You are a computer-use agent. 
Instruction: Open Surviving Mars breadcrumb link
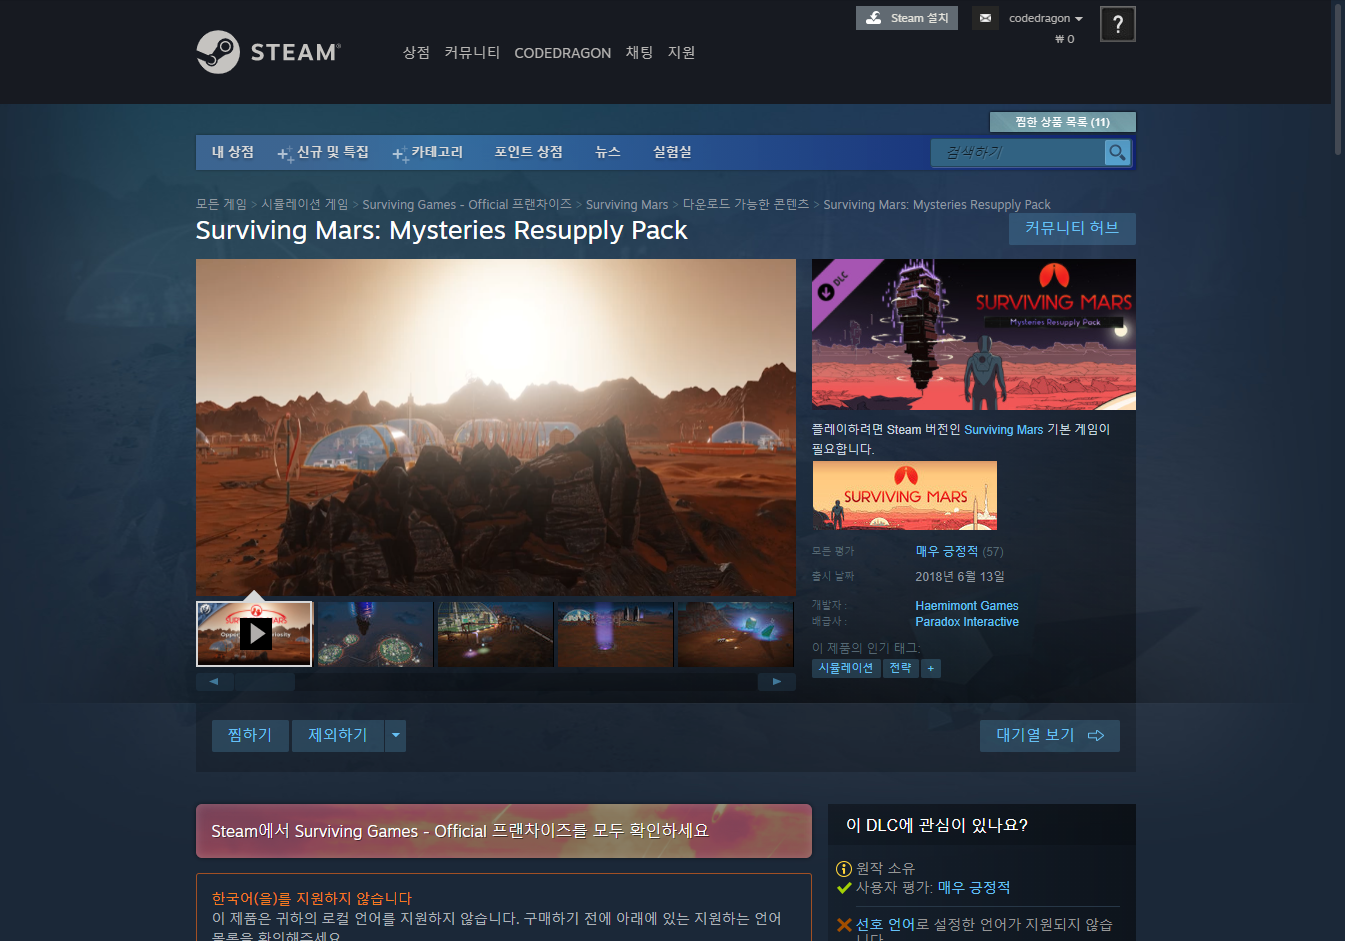coord(627,204)
